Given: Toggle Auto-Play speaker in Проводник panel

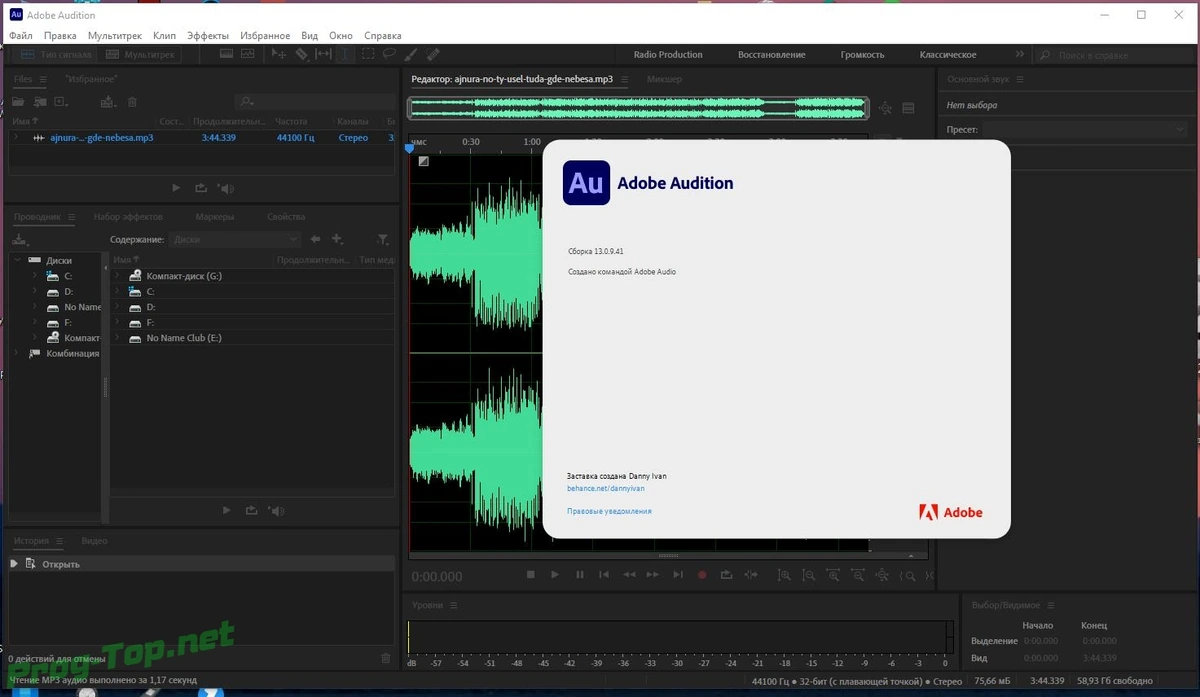Looking at the screenshot, I should (x=276, y=511).
